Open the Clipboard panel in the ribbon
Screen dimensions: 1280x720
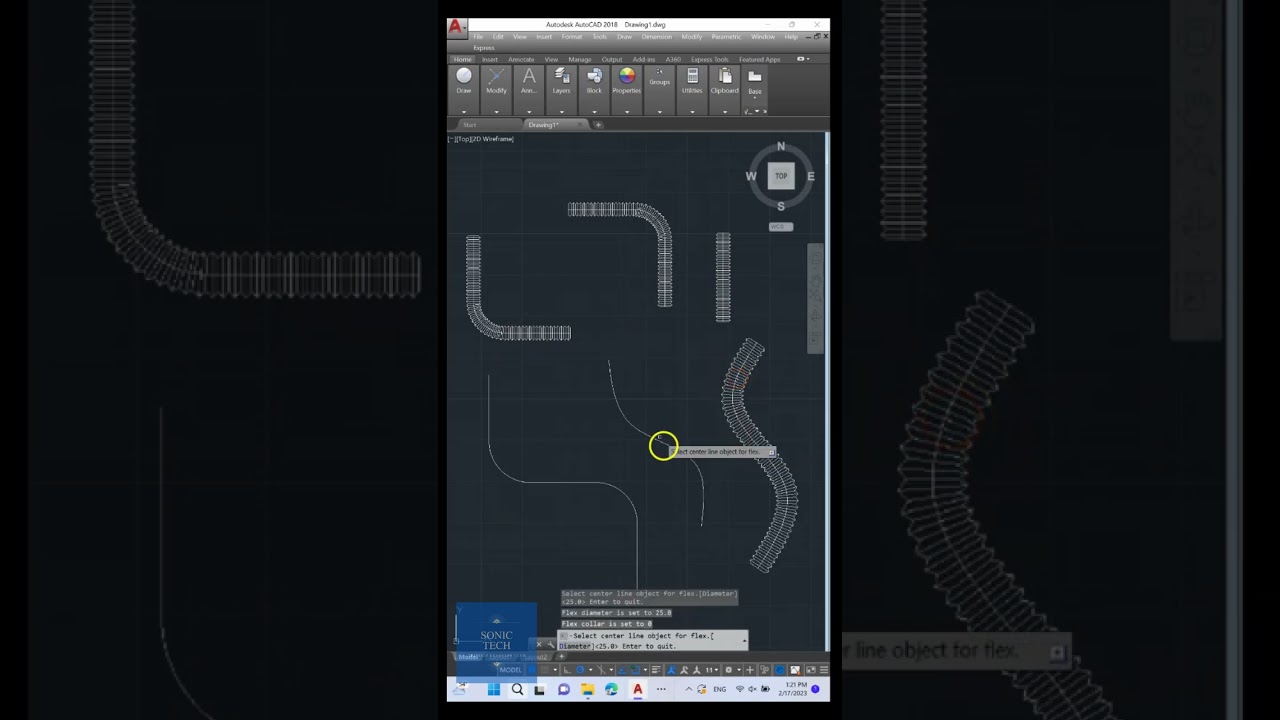pyautogui.click(x=725, y=81)
